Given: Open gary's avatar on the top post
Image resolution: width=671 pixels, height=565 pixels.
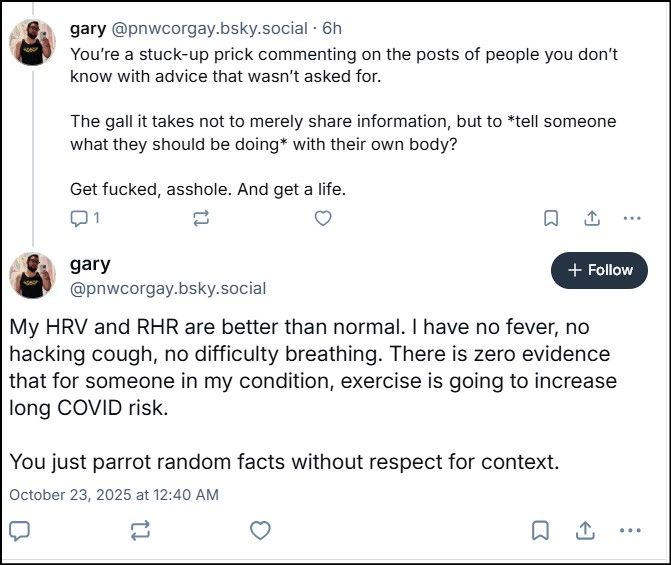Looking at the screenshot, I should tap(33, 42).
